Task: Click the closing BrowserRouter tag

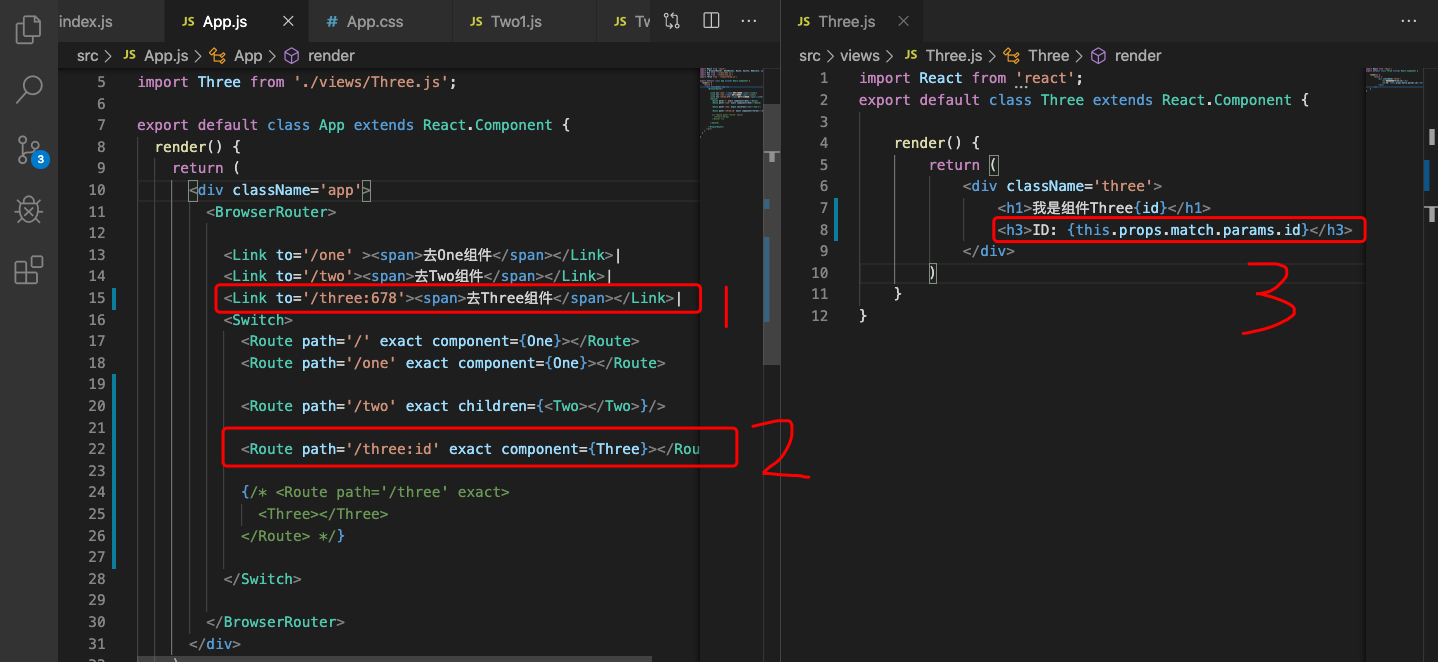Action: tap(275, 622)
